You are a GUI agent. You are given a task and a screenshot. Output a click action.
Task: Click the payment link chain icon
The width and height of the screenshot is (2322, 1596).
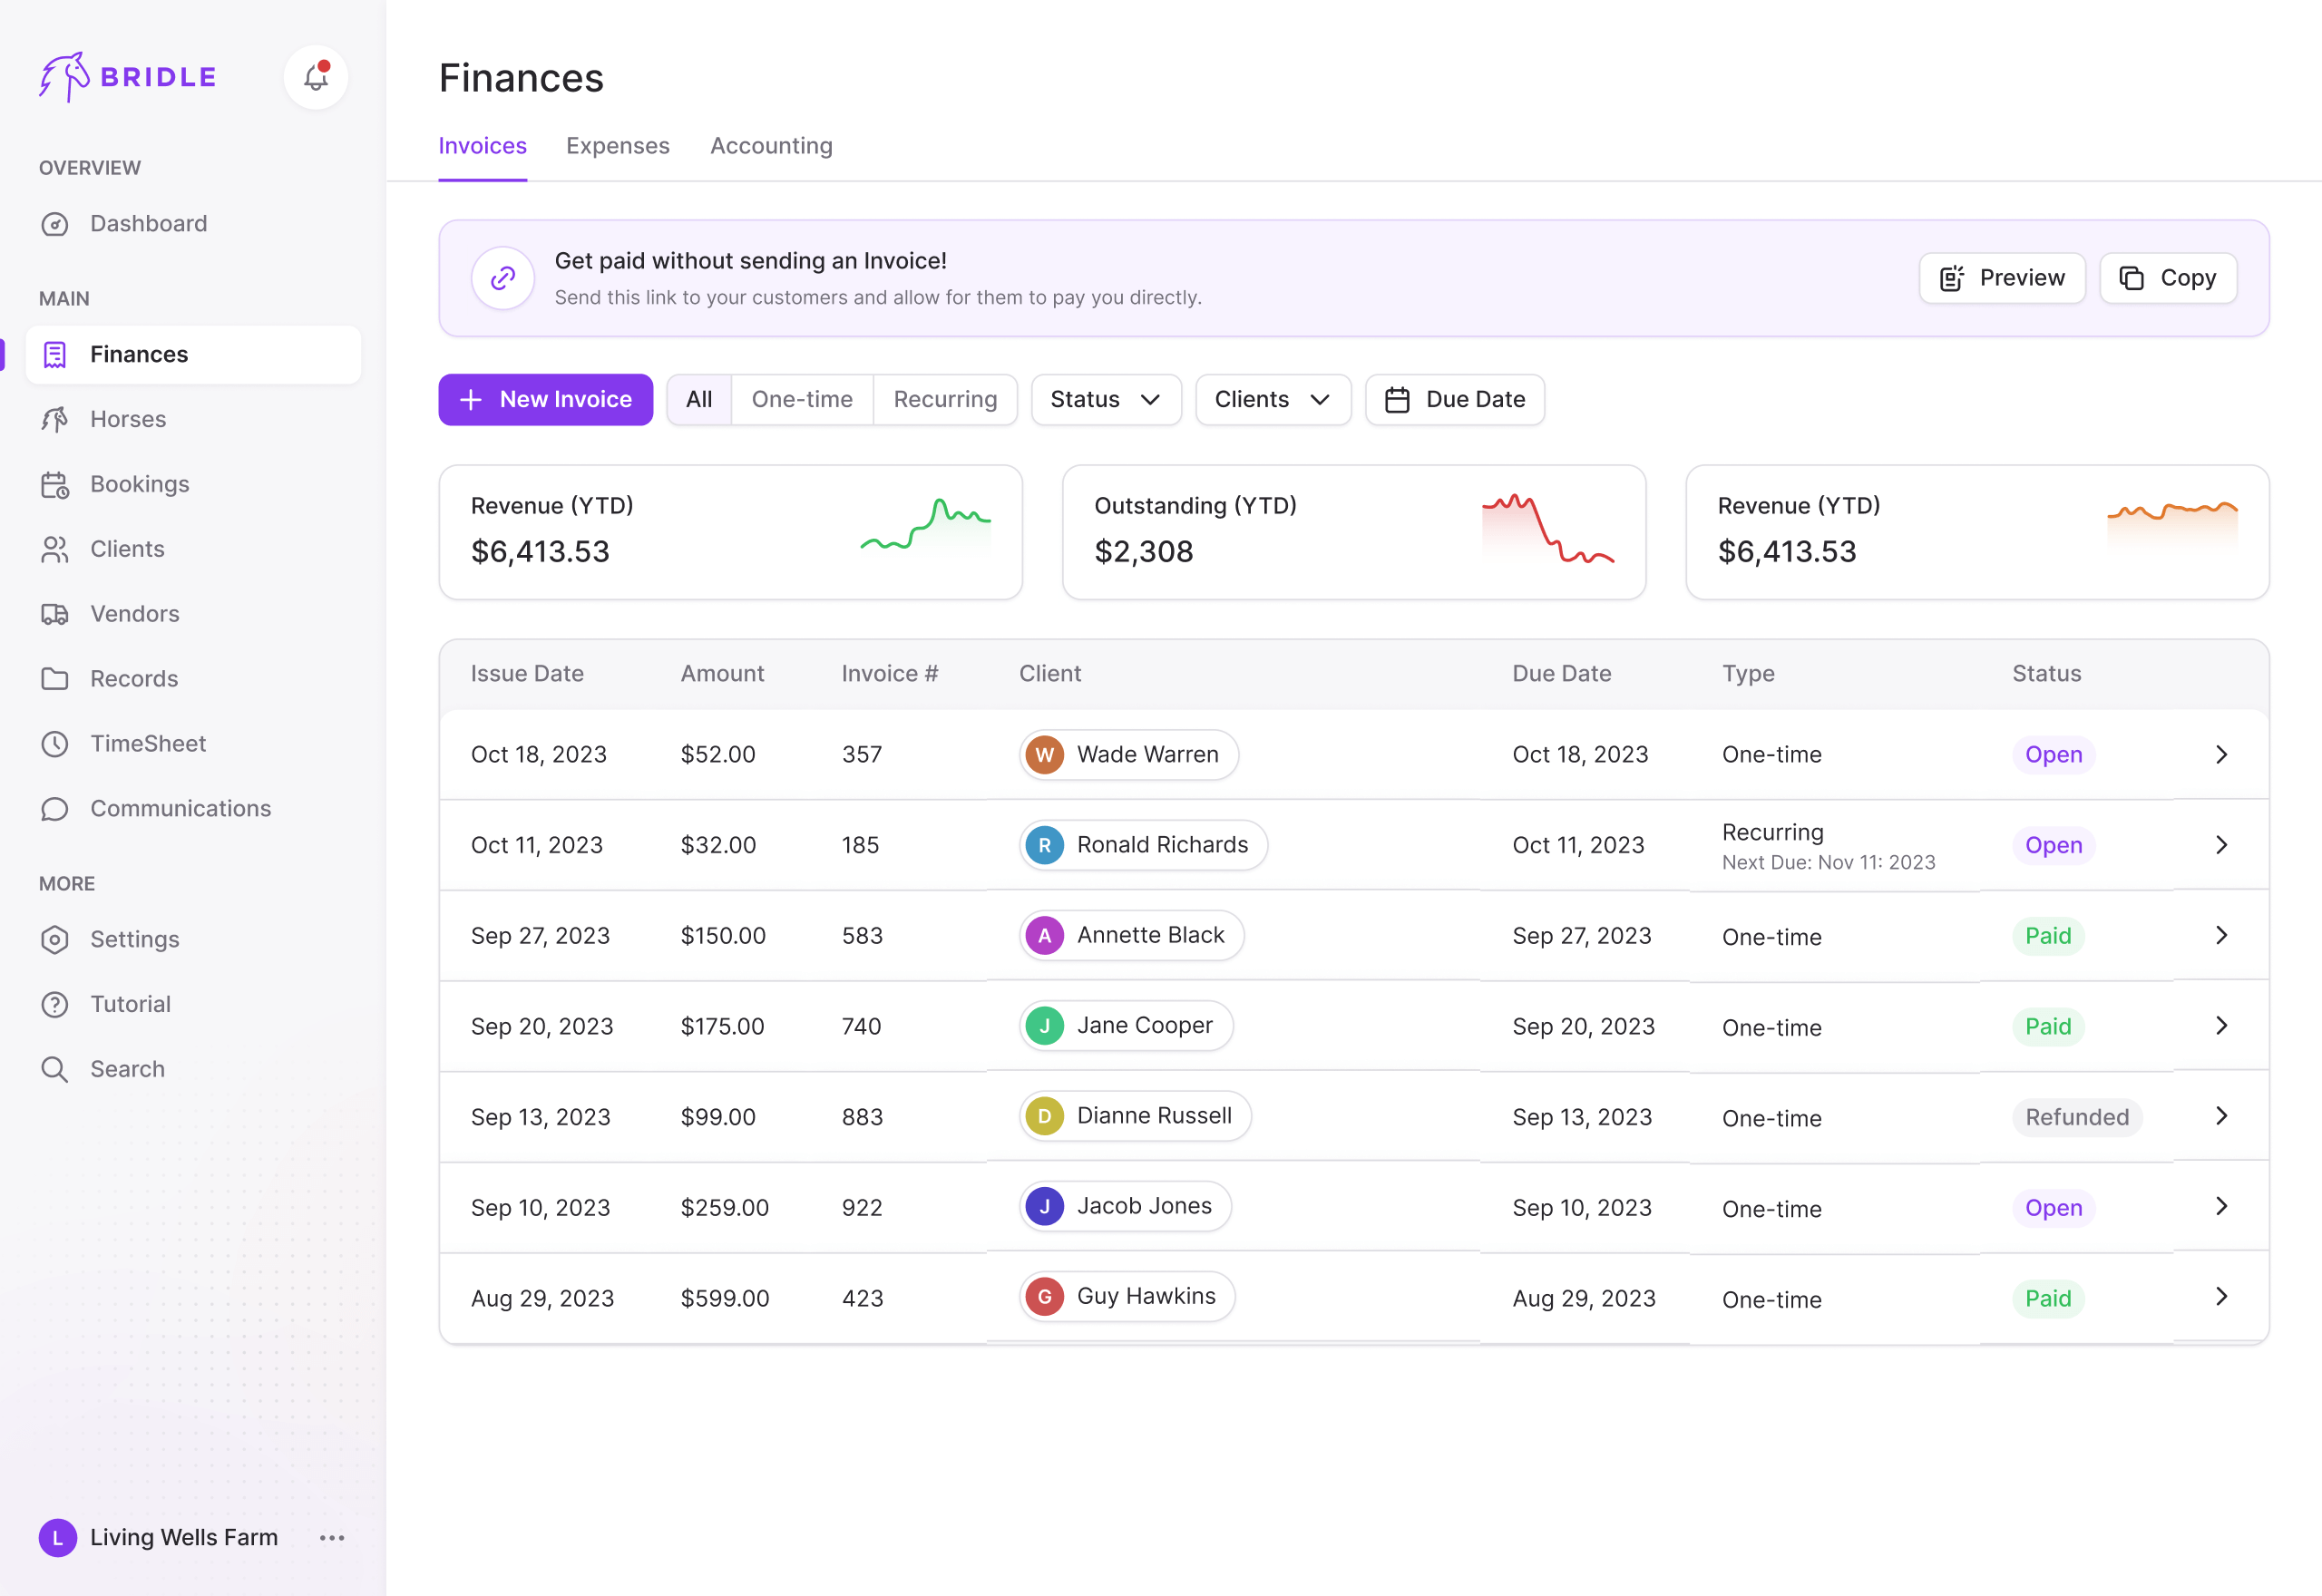503,278
